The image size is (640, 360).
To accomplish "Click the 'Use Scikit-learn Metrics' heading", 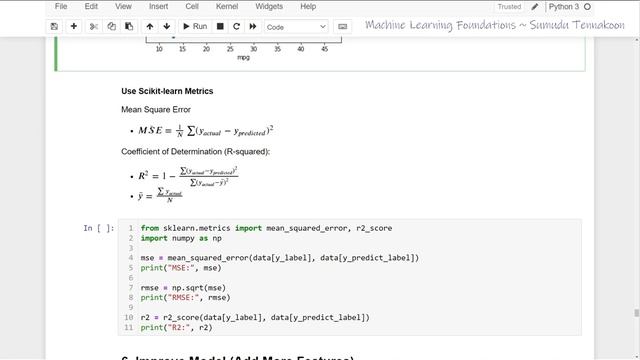I will (167, 91).
